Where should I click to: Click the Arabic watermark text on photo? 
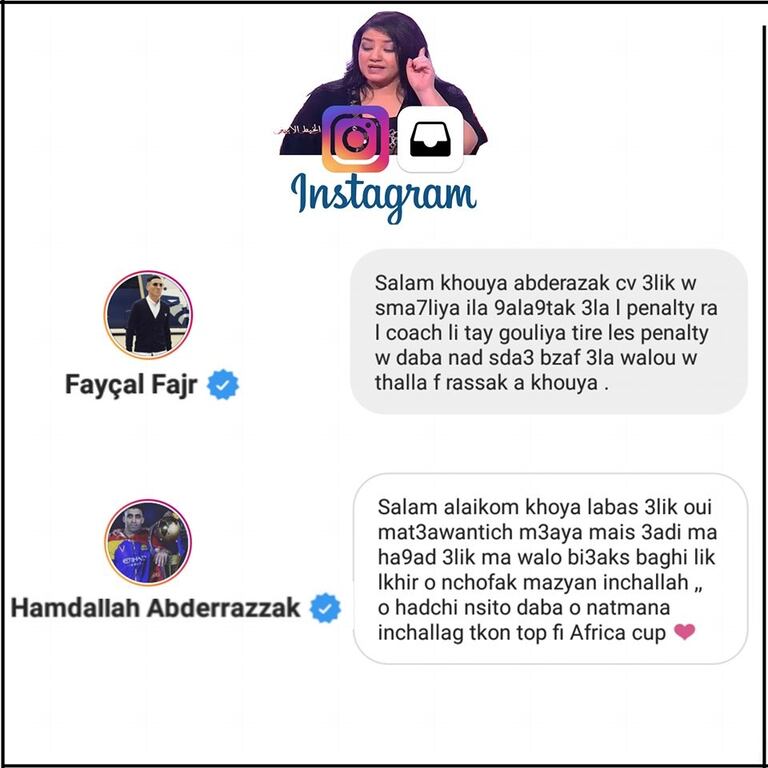click(297, 130)
